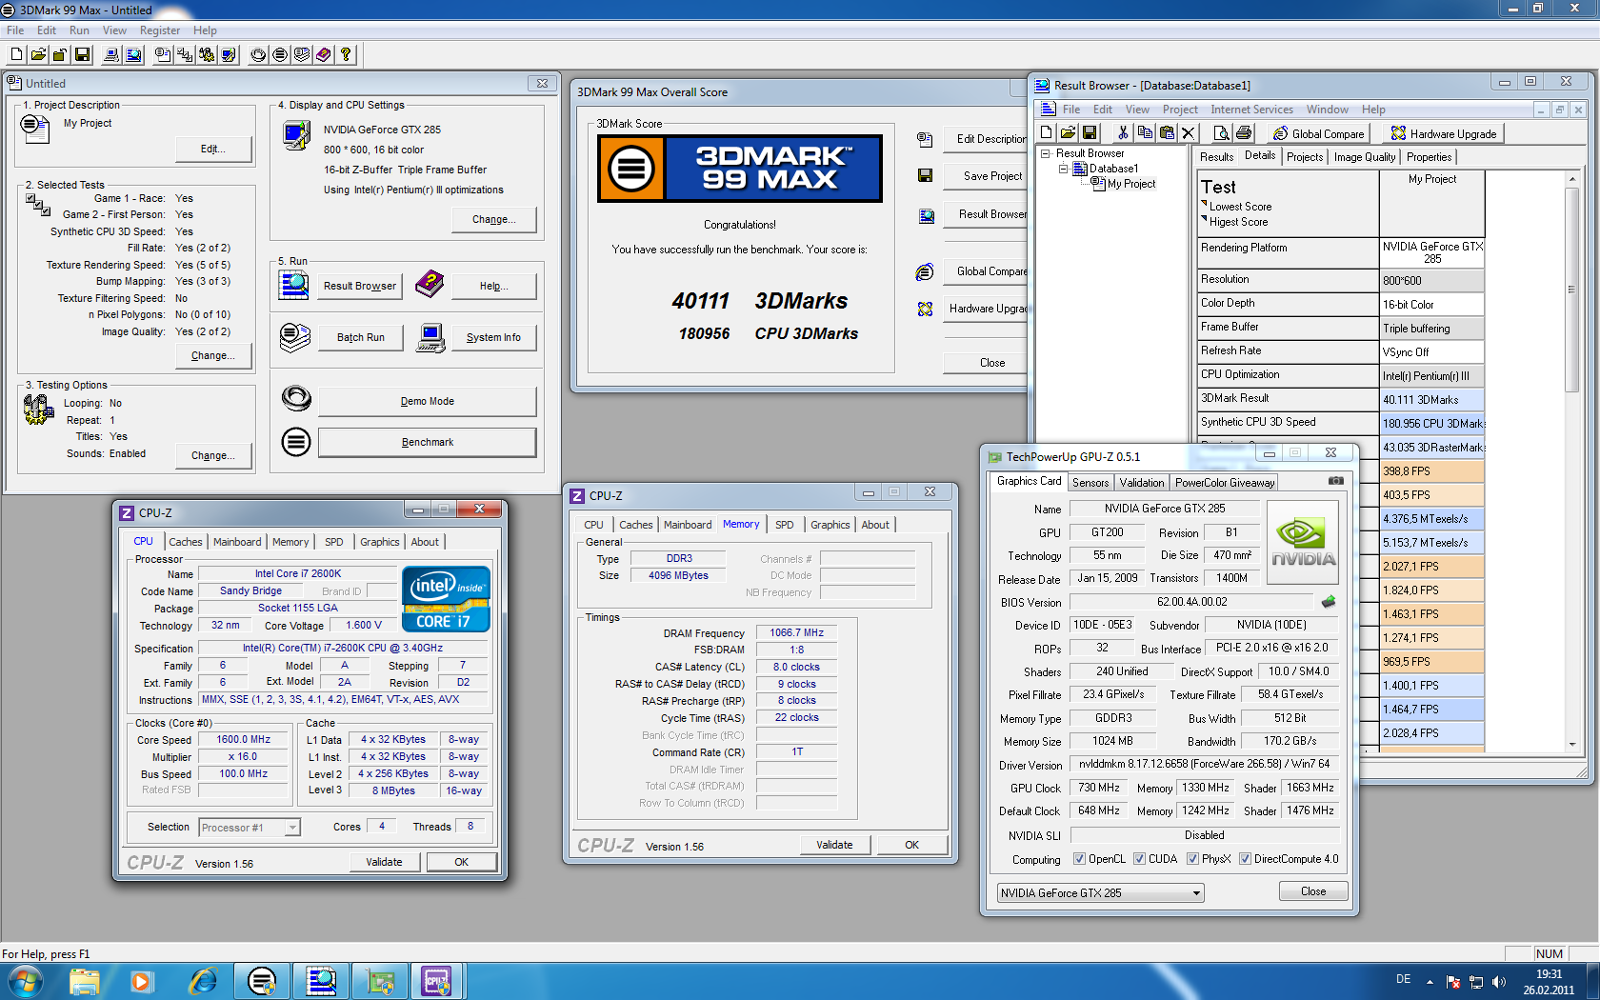Viewport: 1600px width, 1000px height.
Task: Click the Show hidden icons tray arrow
Action: pyautogui.click(x=1429, y=982)
